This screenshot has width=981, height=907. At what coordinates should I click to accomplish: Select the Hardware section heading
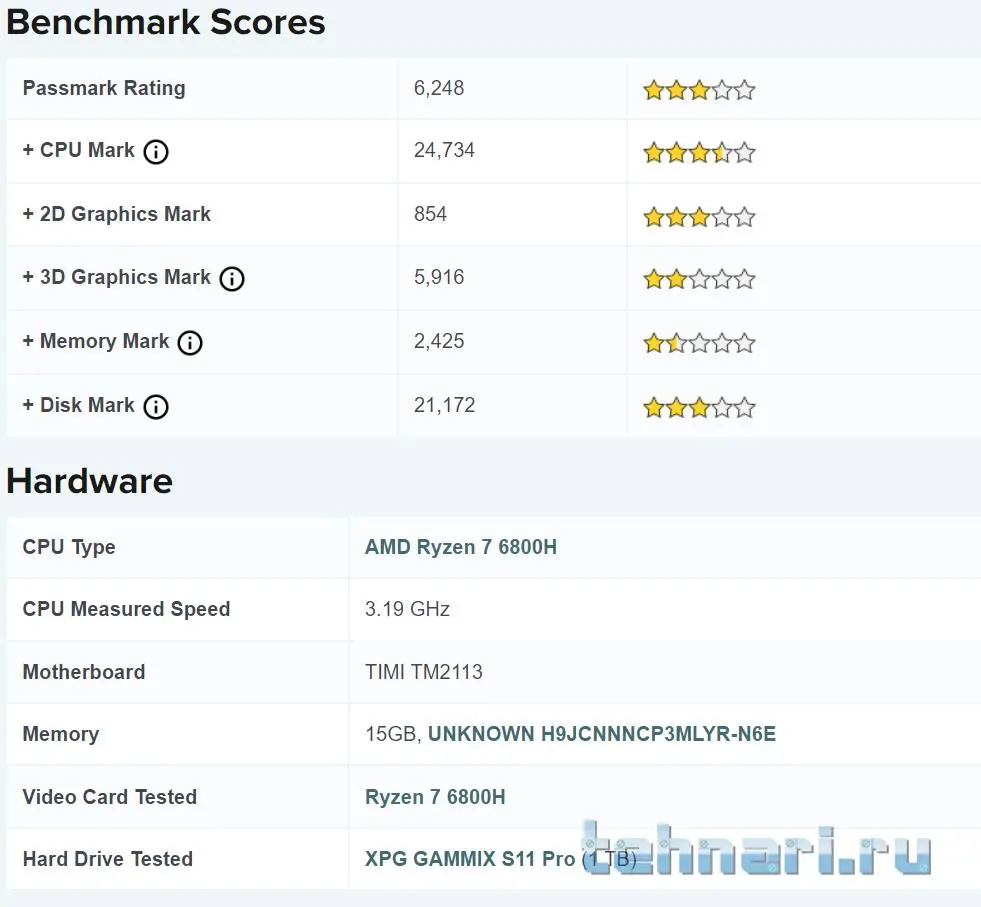coord(89,481)
